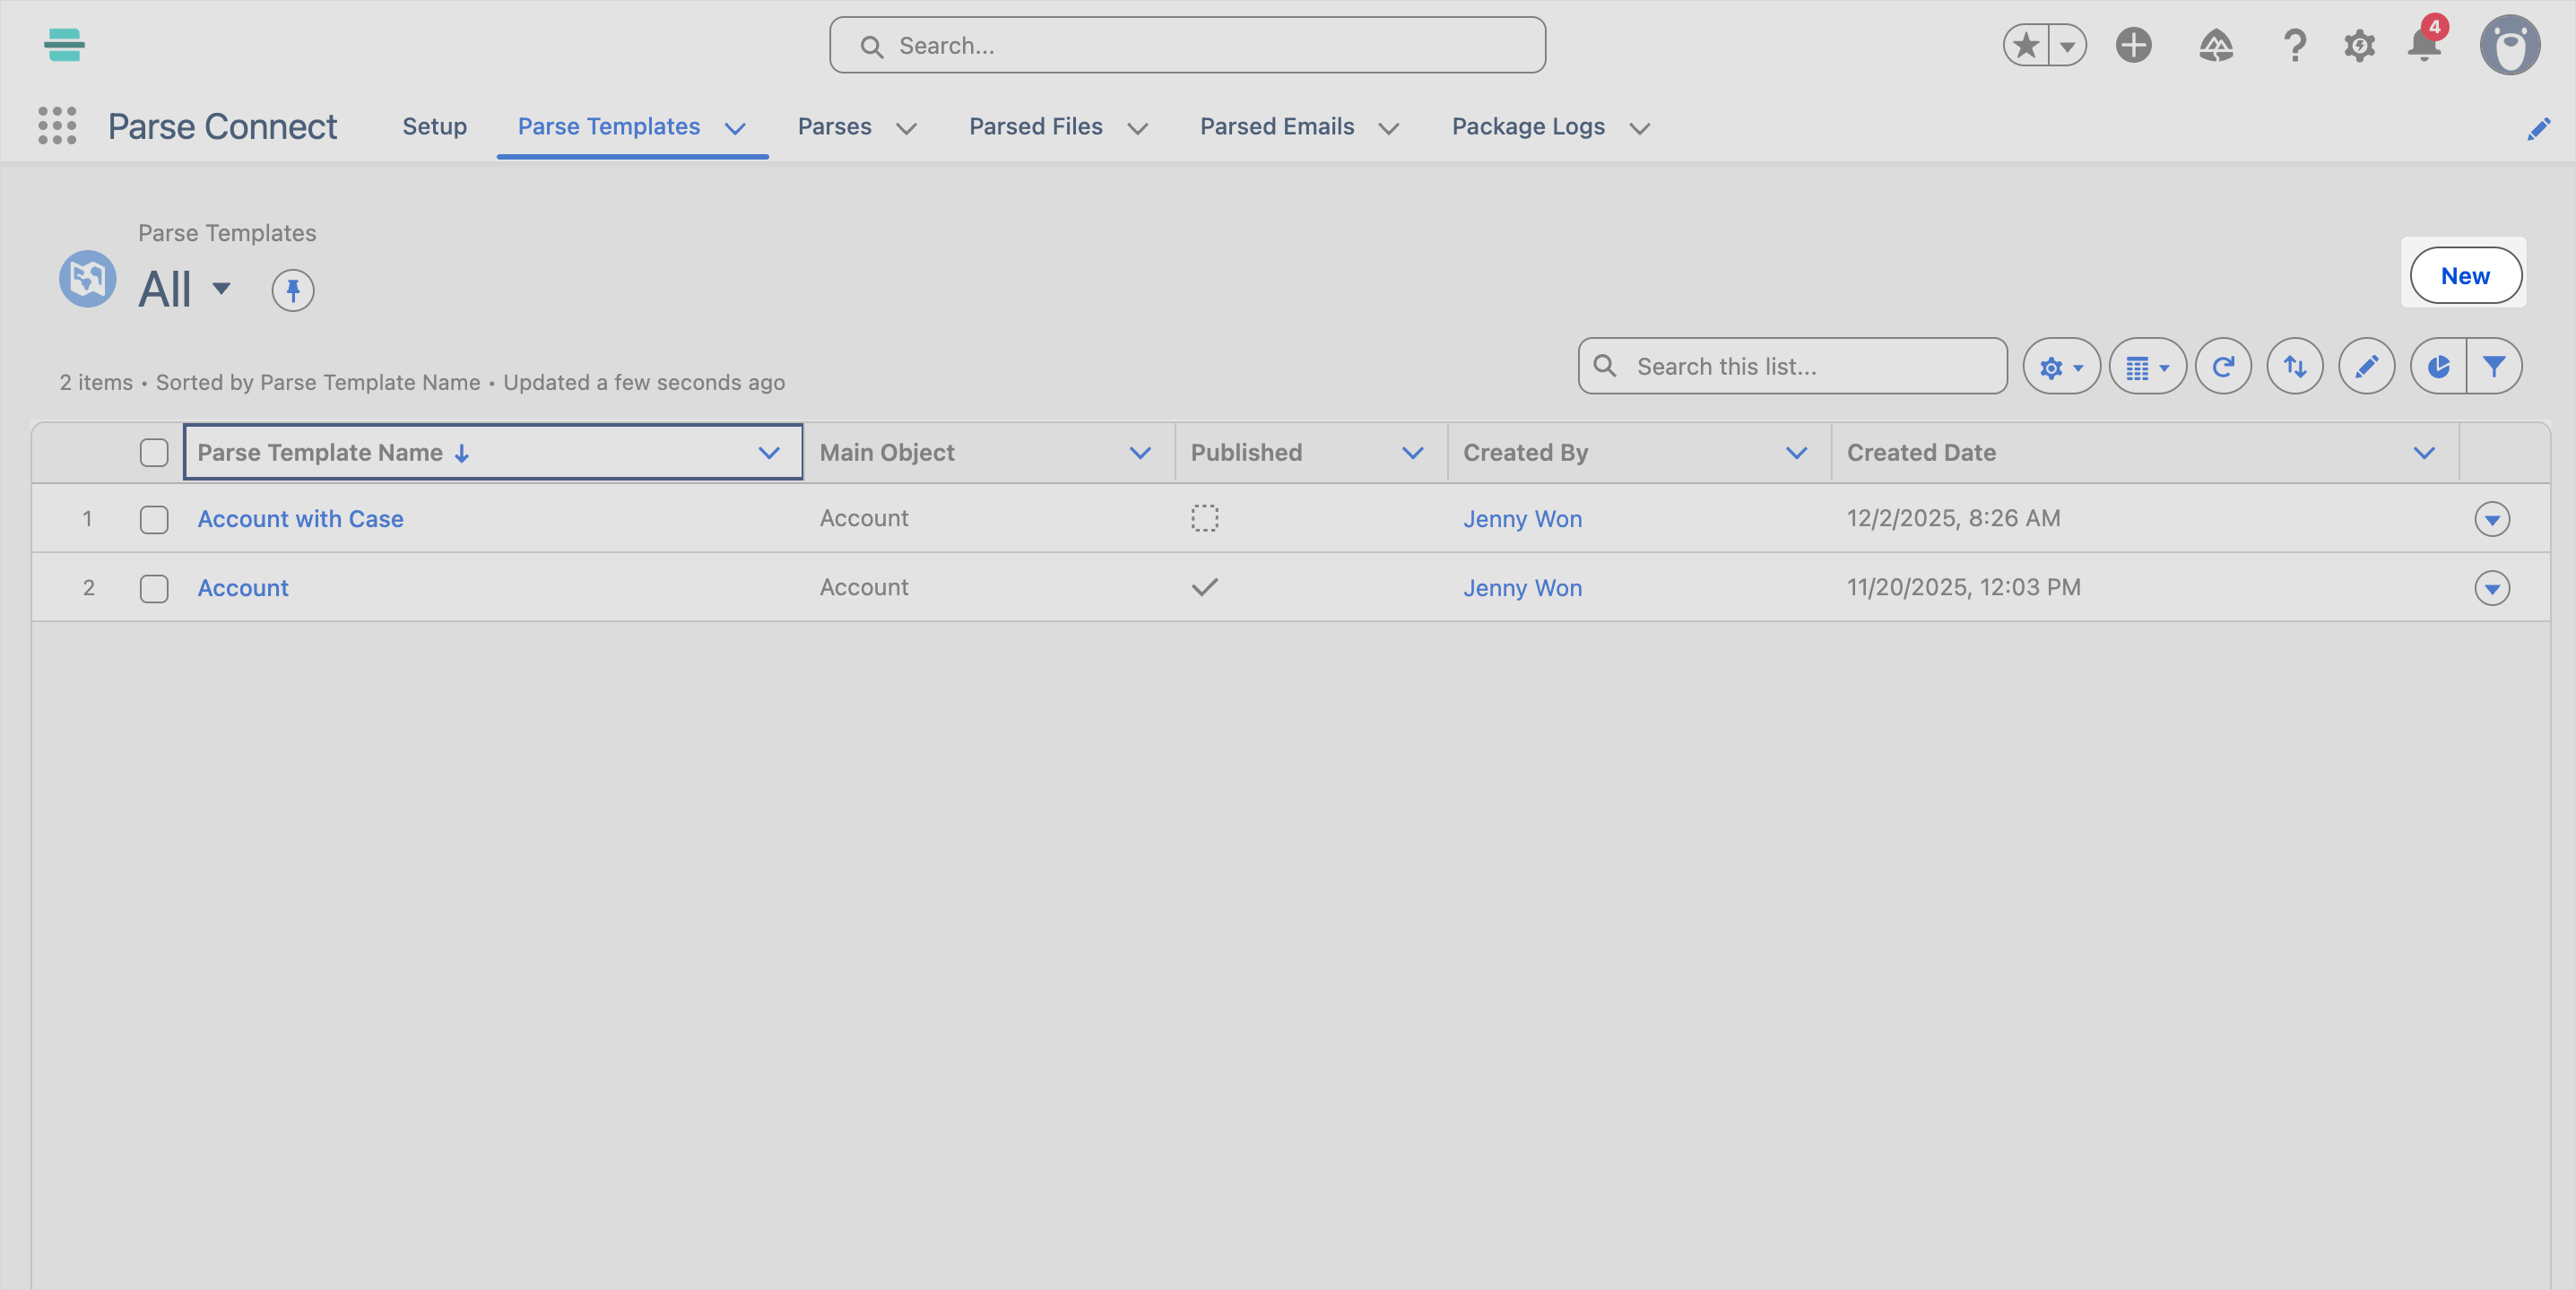Screen dimensions: 2576x1290
Task: Expand the Parses tab chevron
Action: click(906, 128)
